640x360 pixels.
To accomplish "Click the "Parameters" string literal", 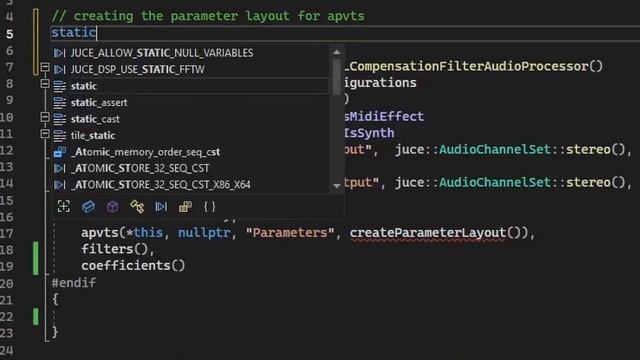I will [290, 233].
